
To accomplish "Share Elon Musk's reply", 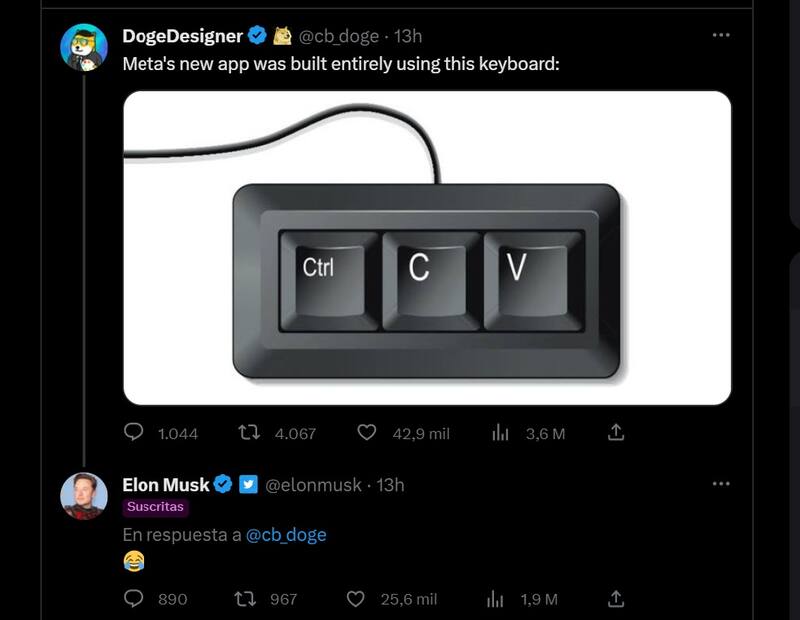I will tap(617, 598).
